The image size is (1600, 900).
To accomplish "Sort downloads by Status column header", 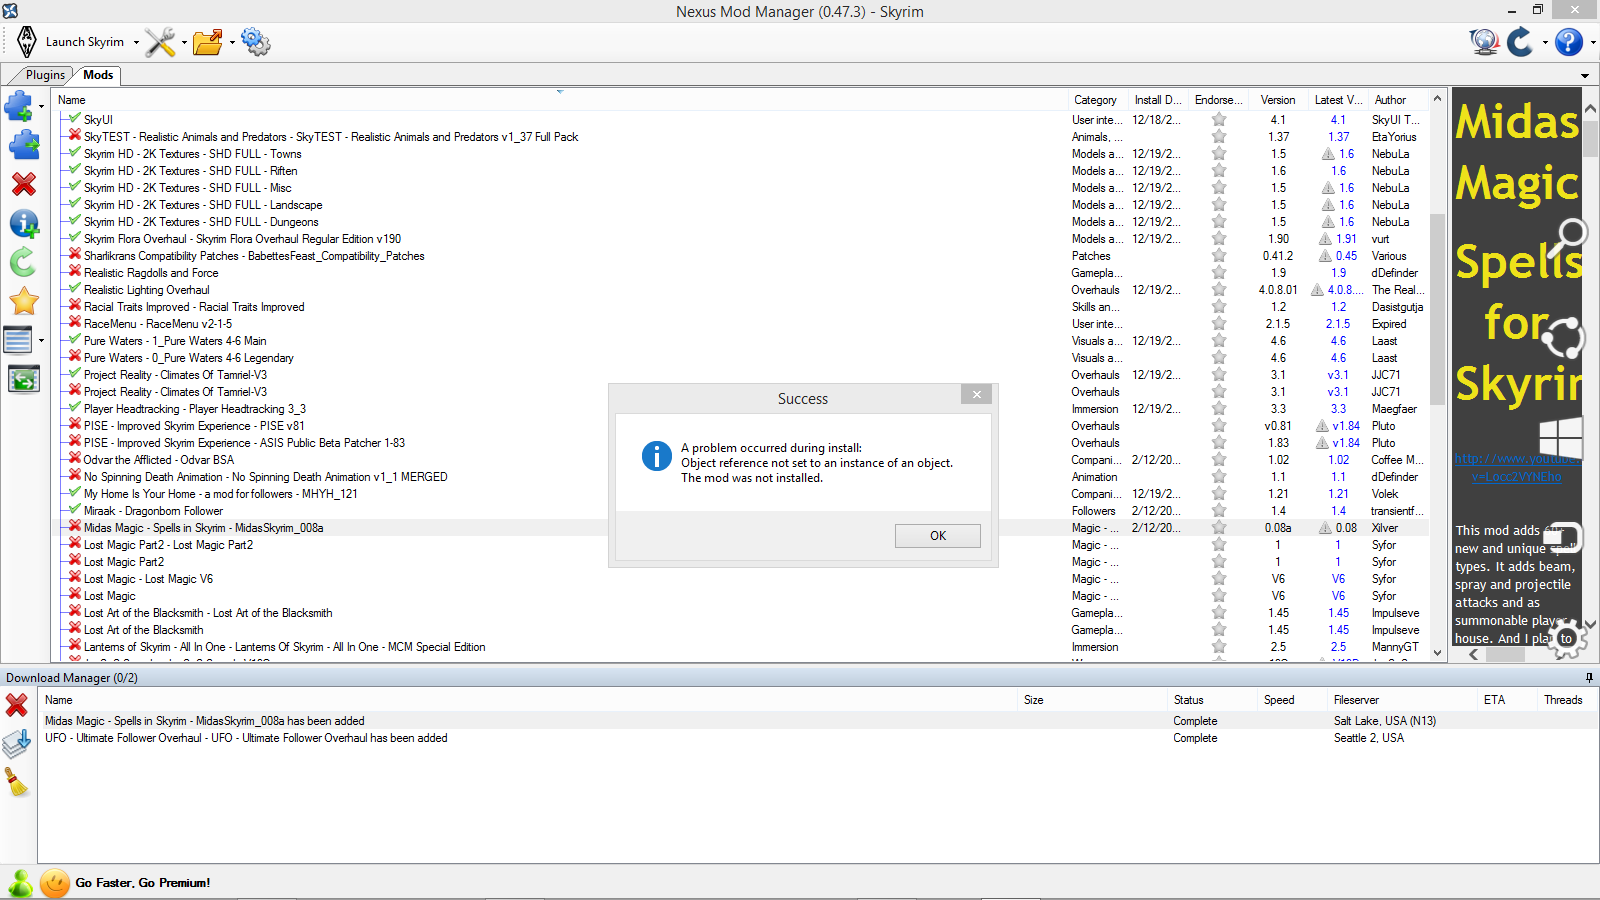I will click(1211, 700).
